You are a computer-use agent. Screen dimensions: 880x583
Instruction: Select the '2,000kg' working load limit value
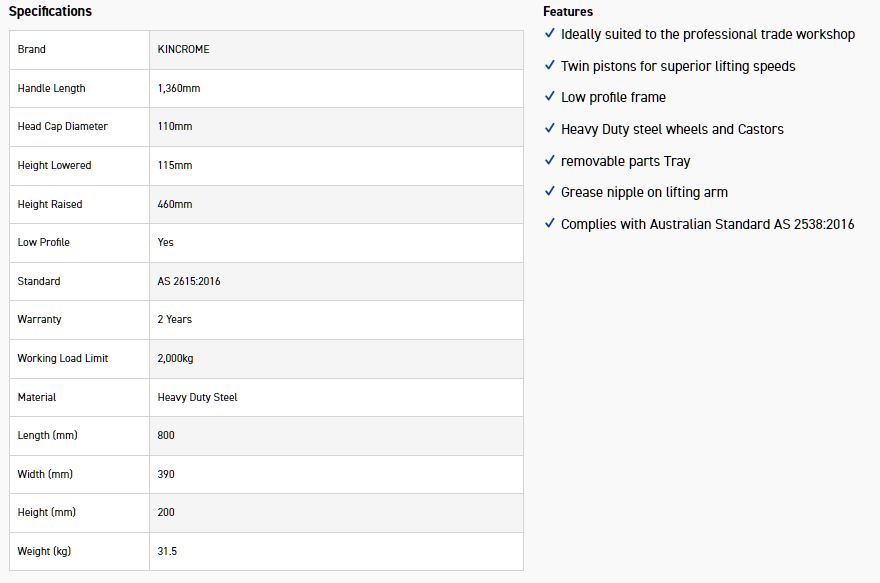[x=176, y=359]
